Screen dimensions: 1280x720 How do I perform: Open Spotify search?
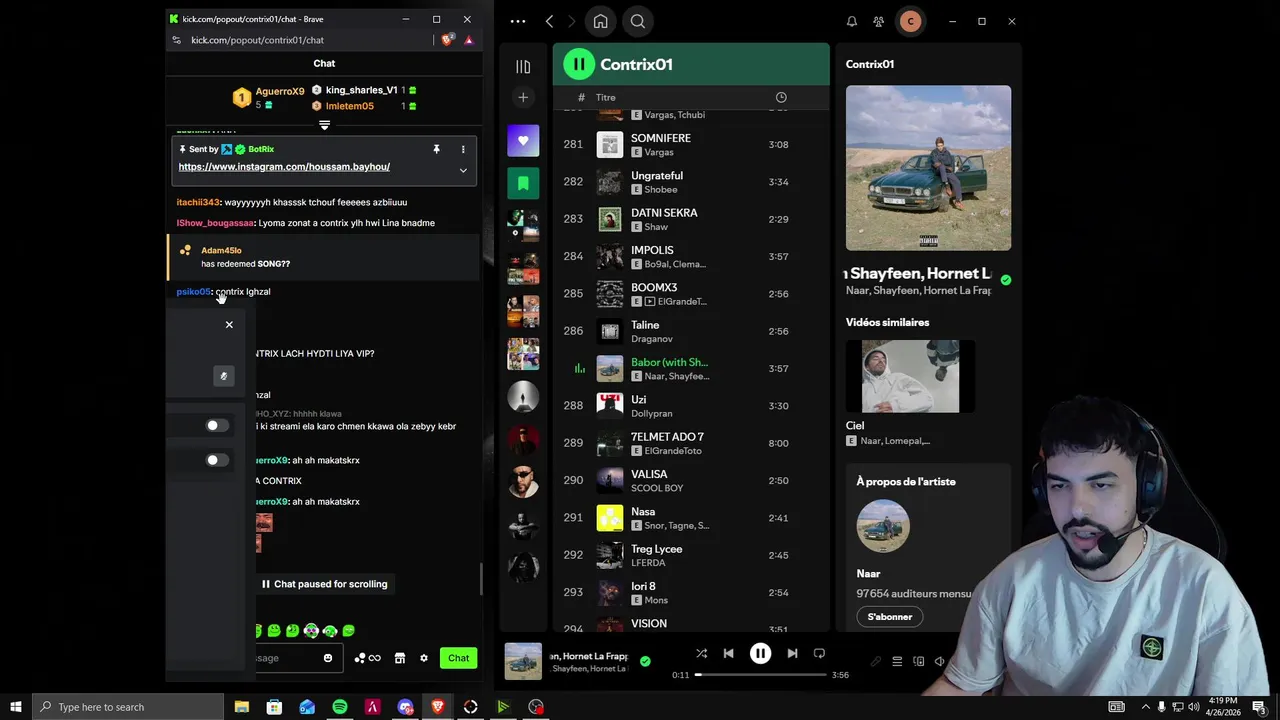click(x=637, y=21)
